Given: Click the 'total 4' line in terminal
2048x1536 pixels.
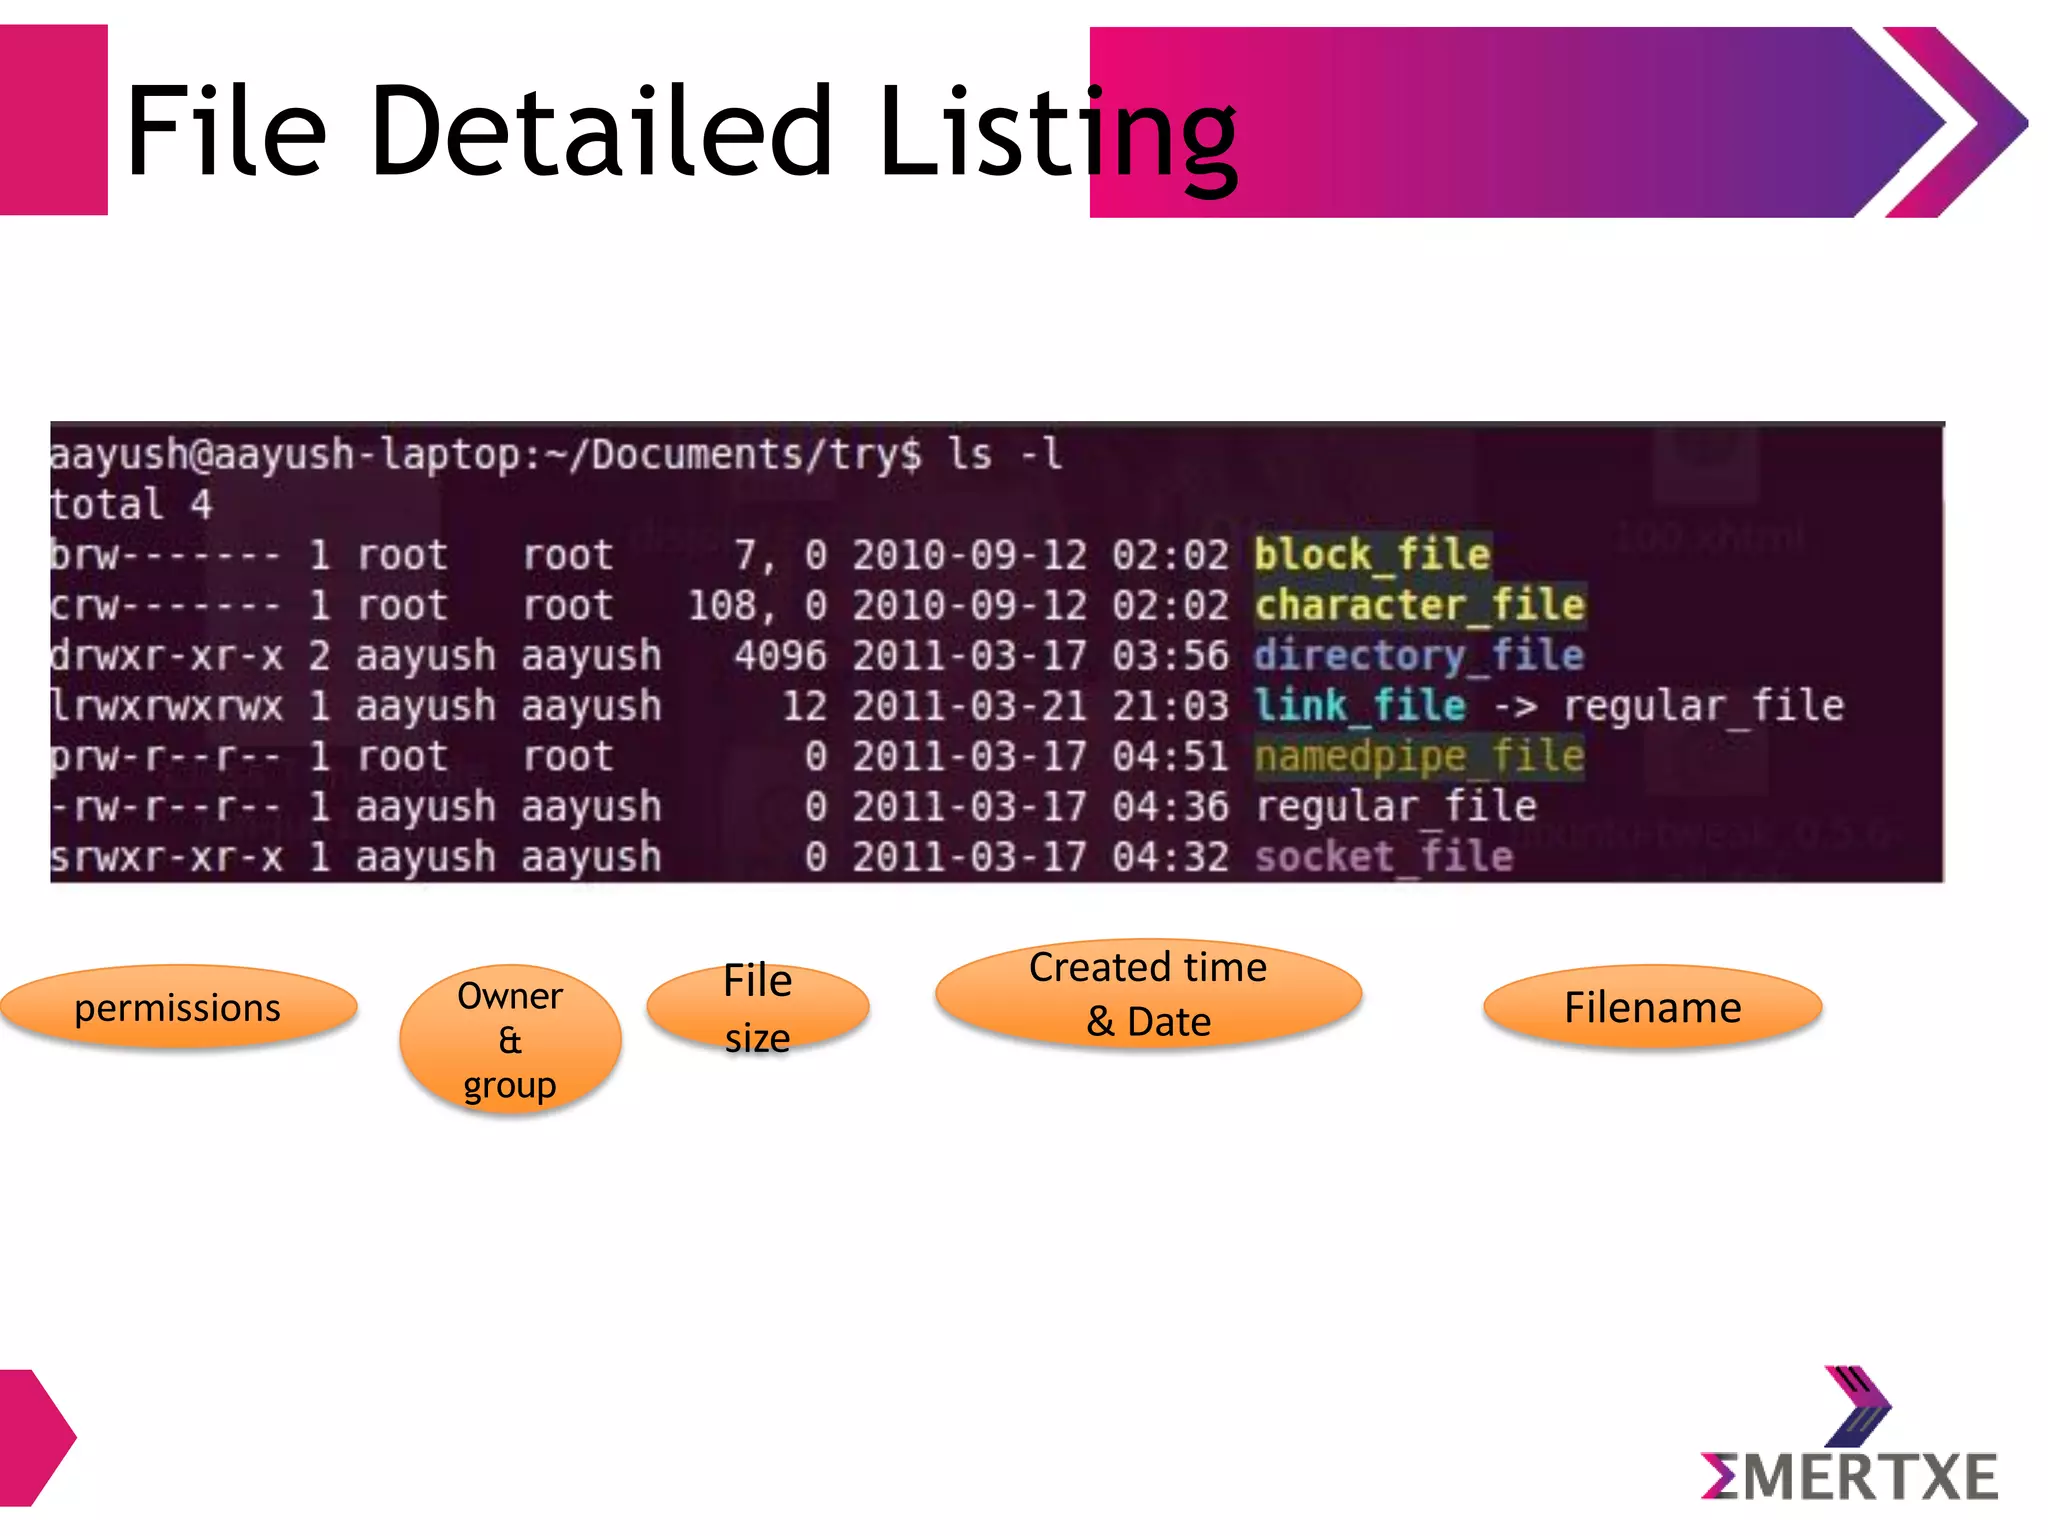Looking at the screenshot, I should pyautogui.click(x=131, y=504).
